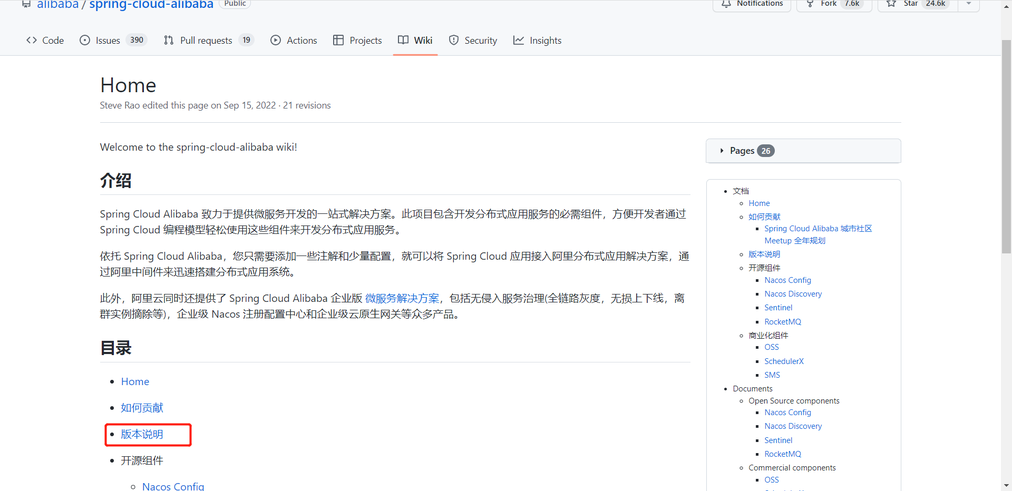This screenshot has height=491, width=1012.
Task: Open 版本说明 link under 目录
Action: click(x=142, y=434)
